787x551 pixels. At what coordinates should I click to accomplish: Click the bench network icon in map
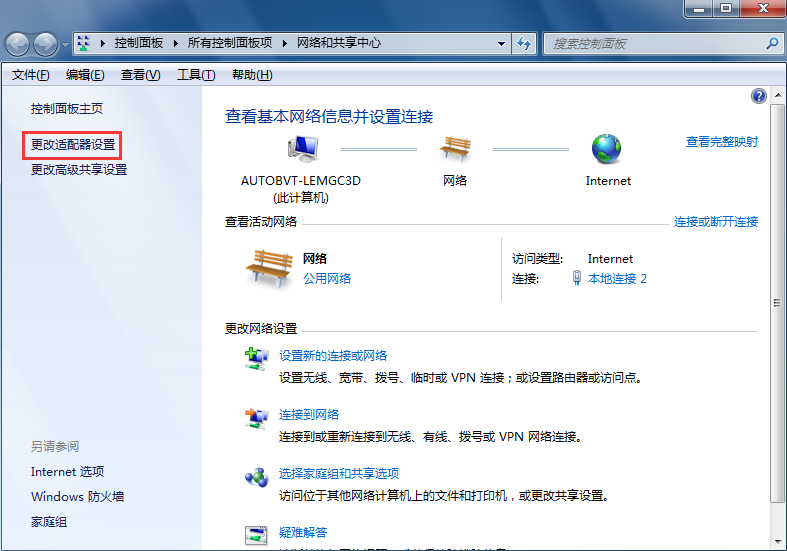pos(454,149)
